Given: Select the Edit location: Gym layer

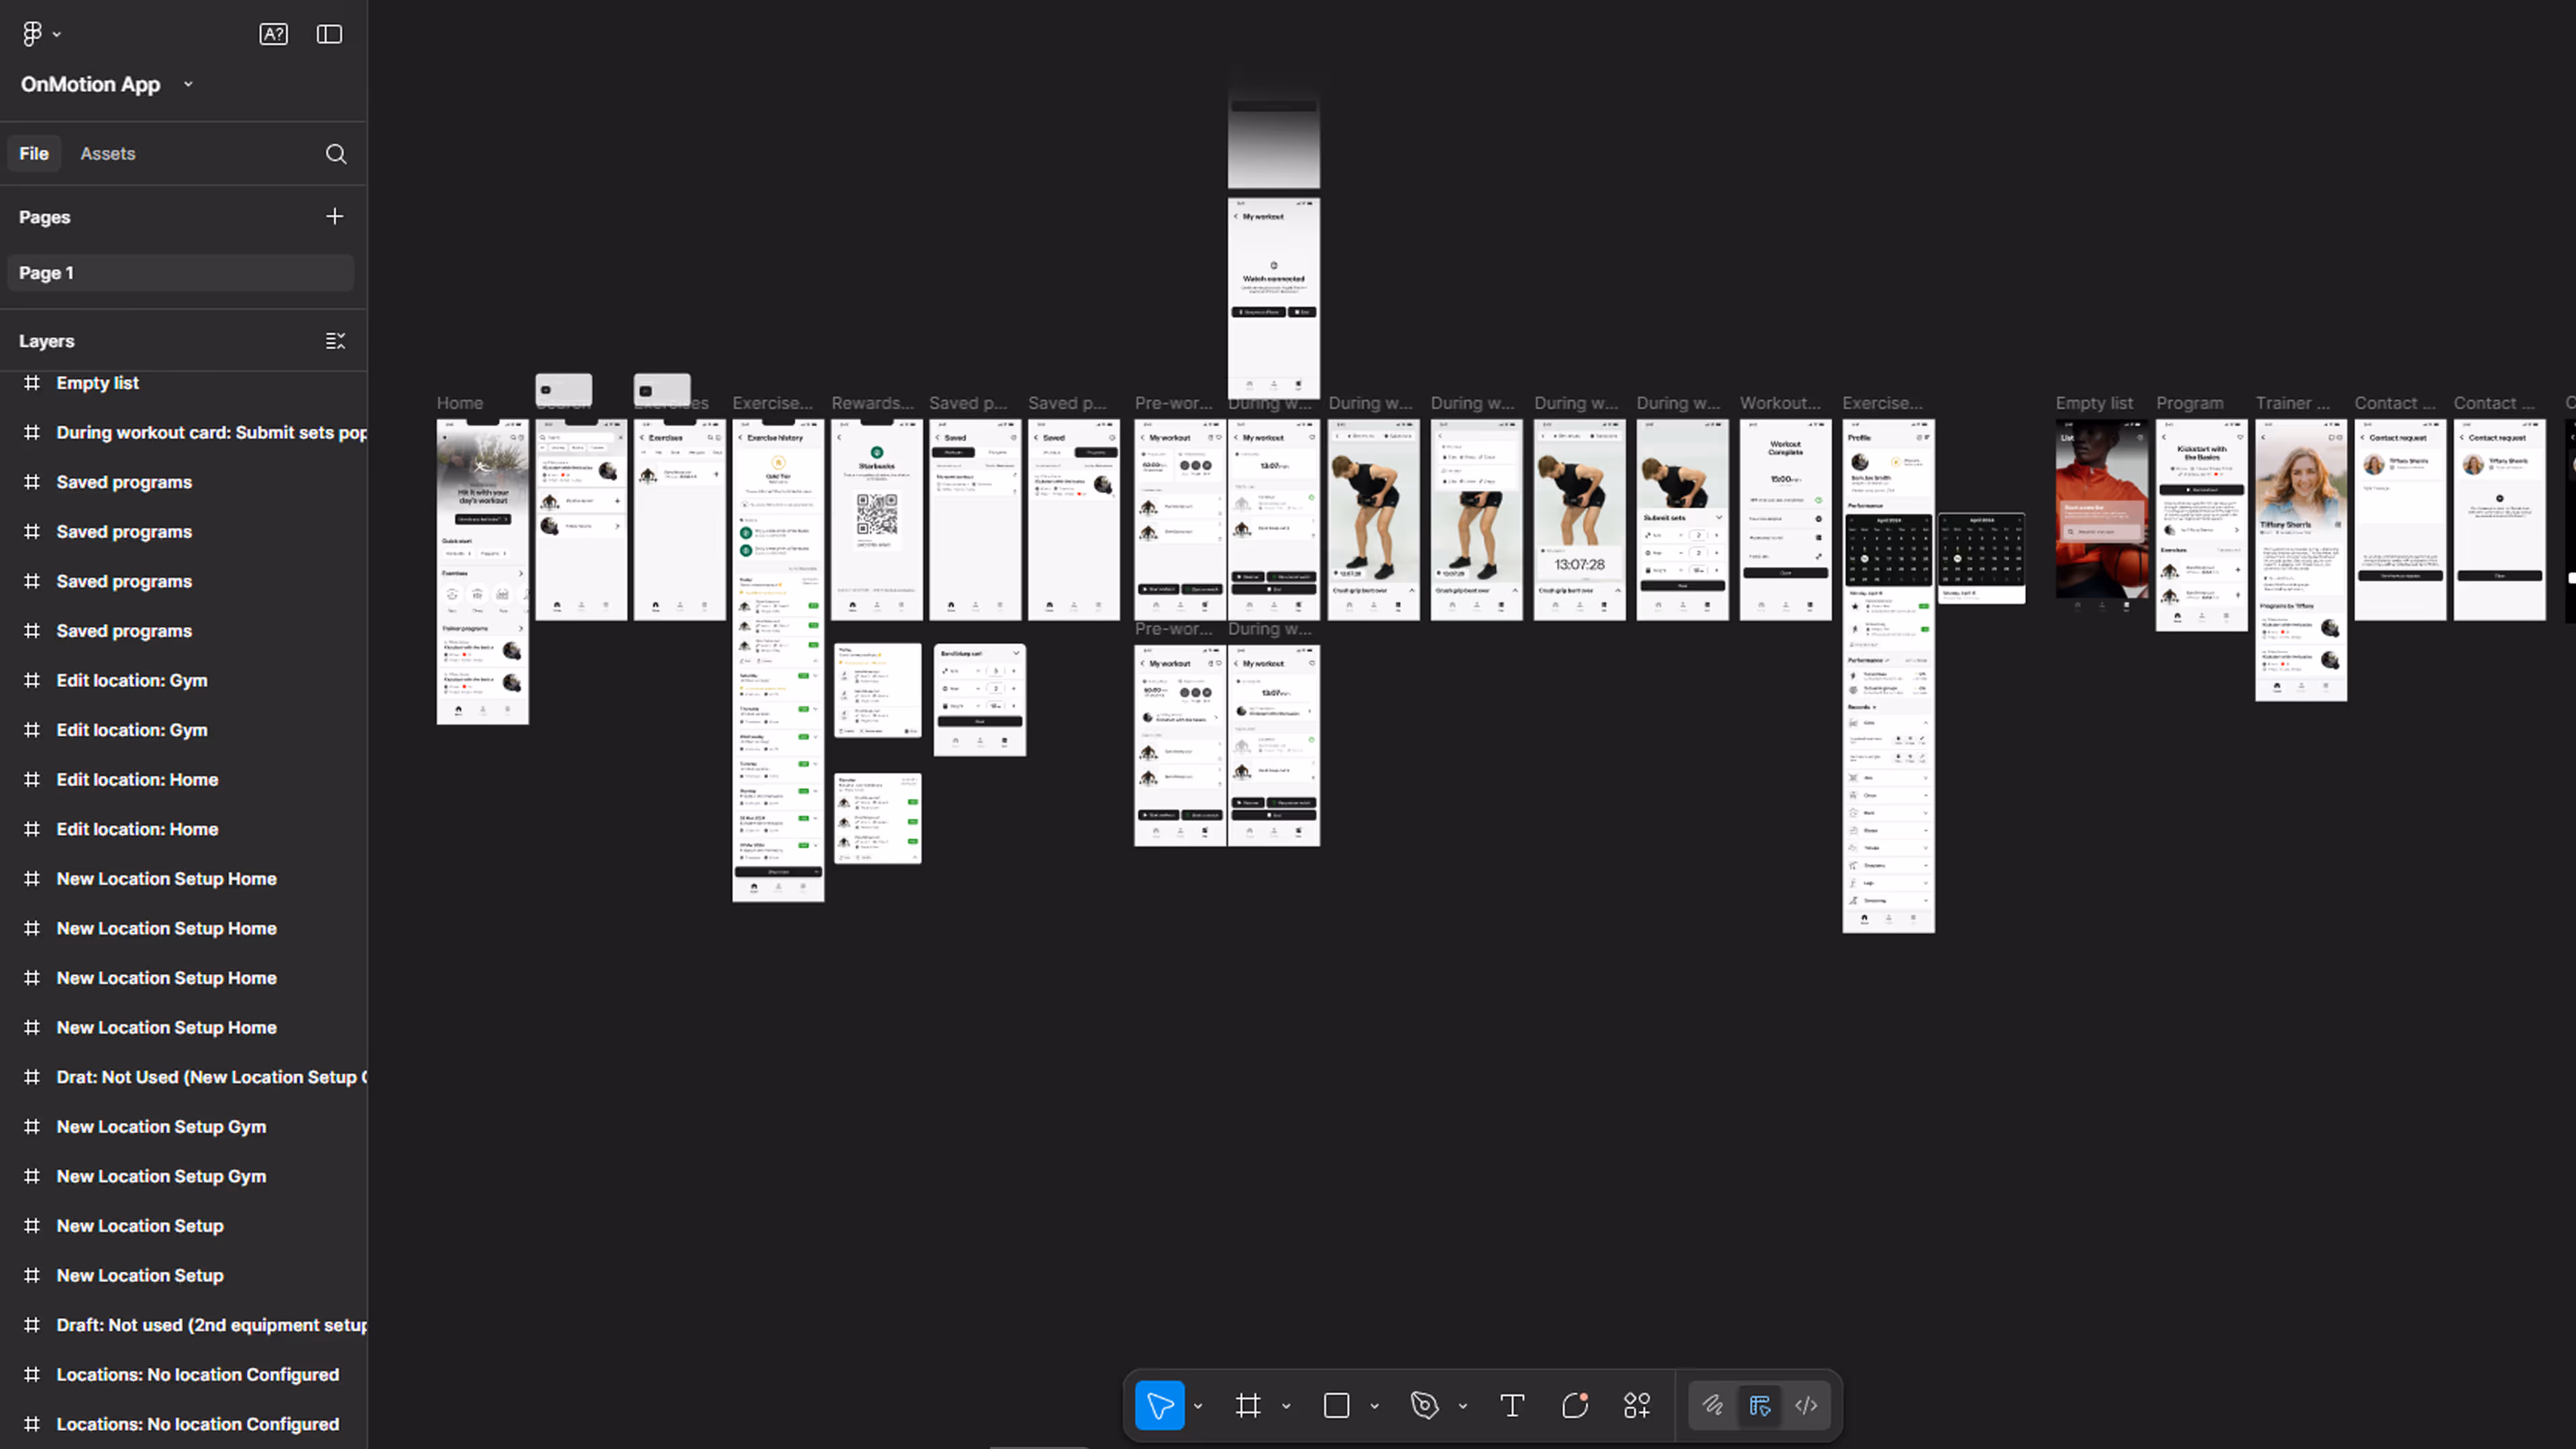Looking at the screenshot, I should 131,680.
